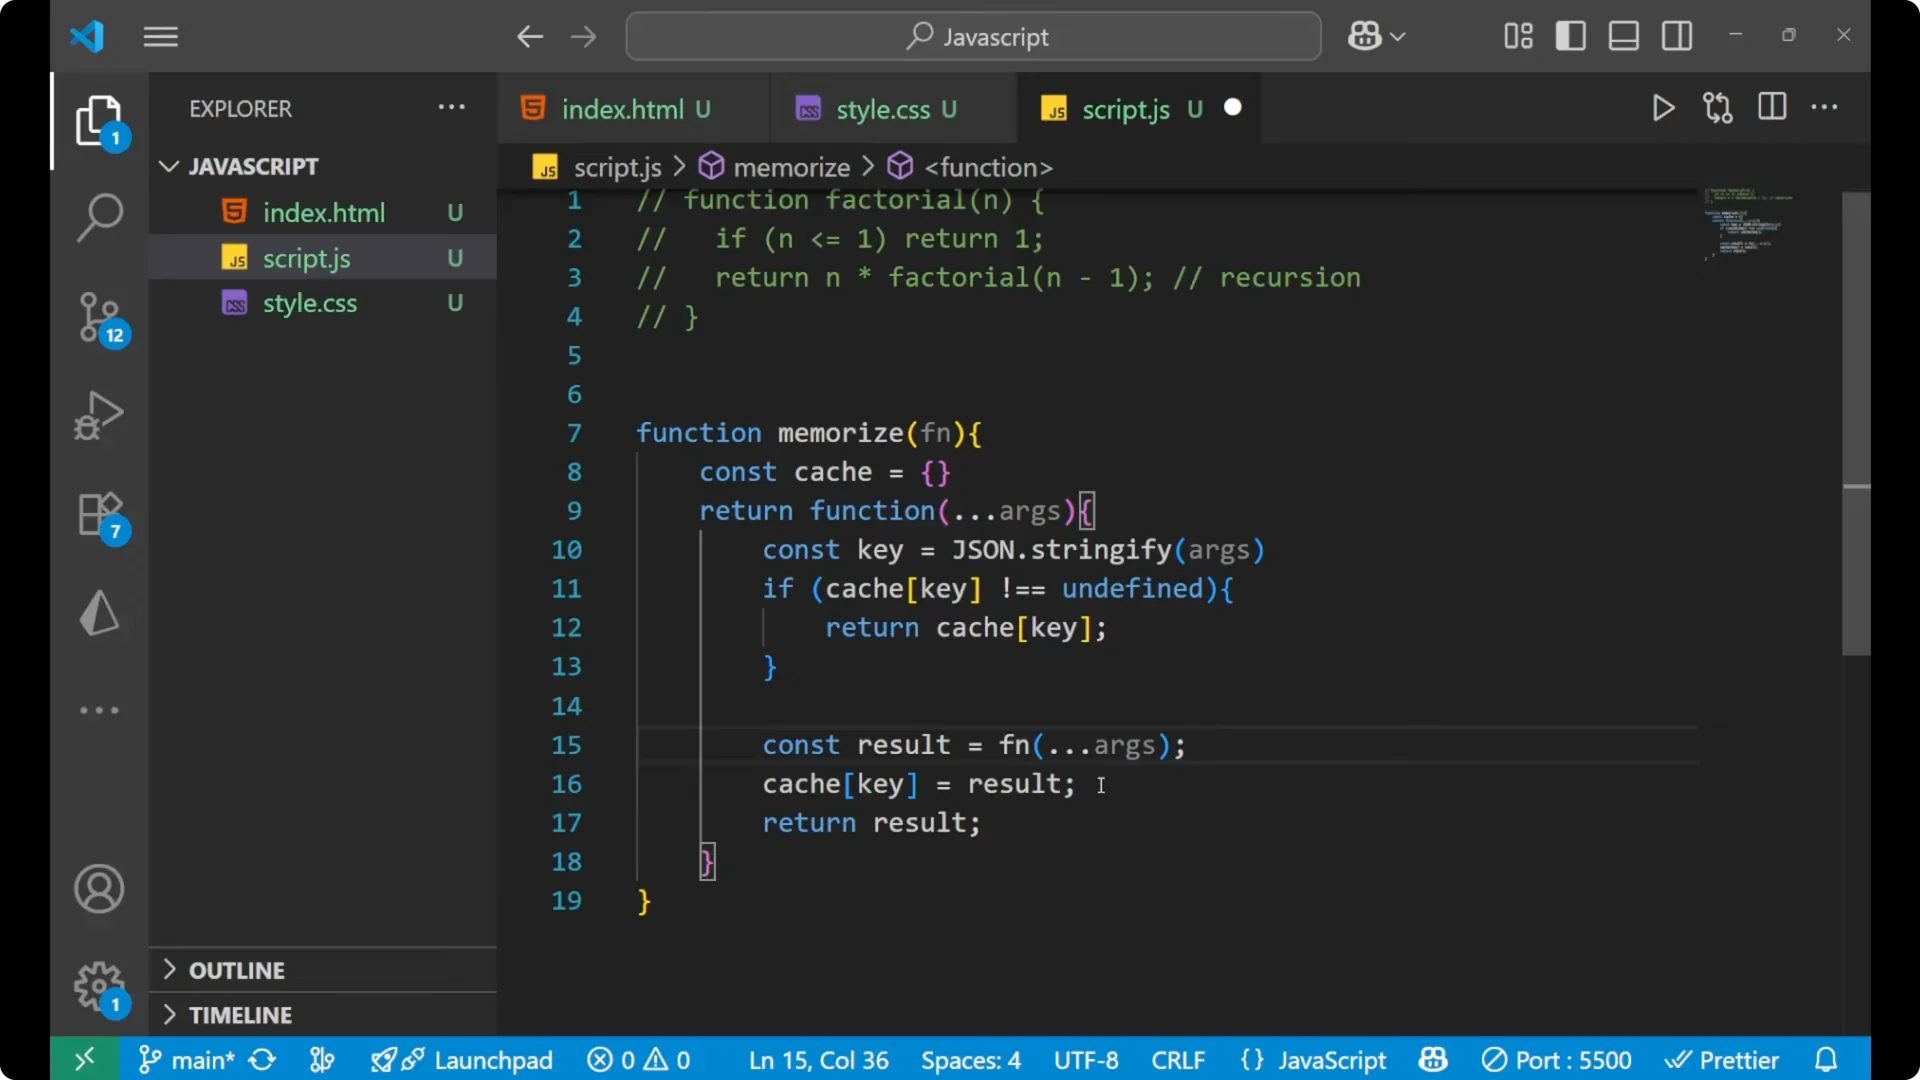Viewport: 1920px width, 1080px height.
Task: Run the script.js file with the play button
Action: click(1663, 108)
